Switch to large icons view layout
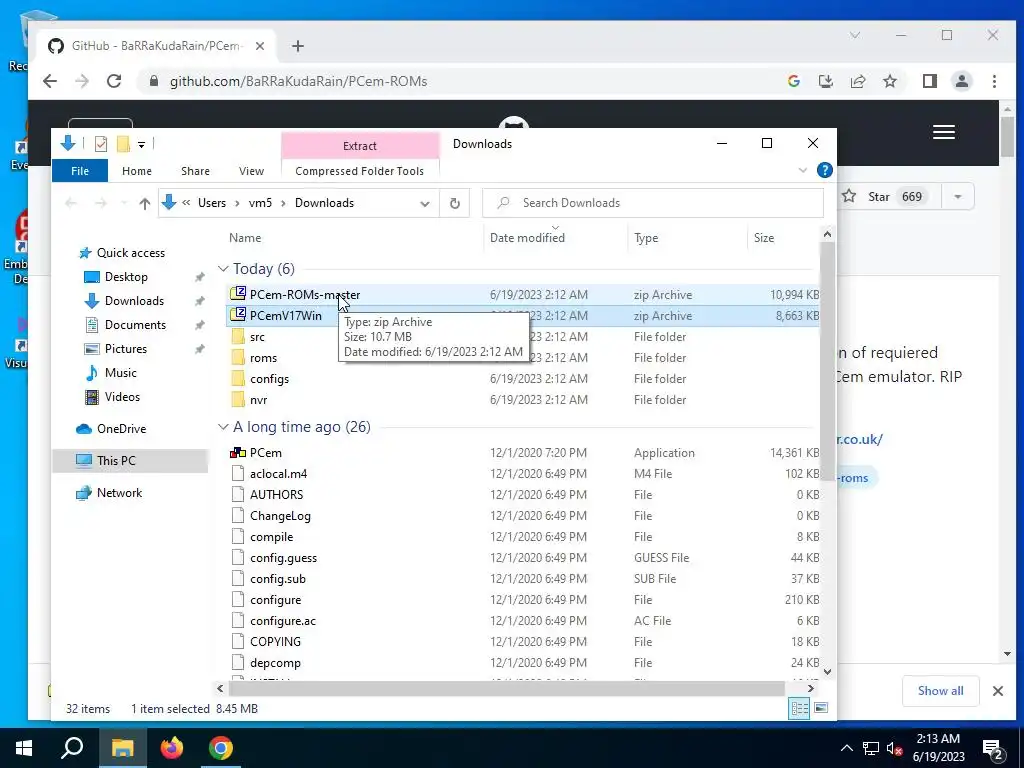 point(821,708)
